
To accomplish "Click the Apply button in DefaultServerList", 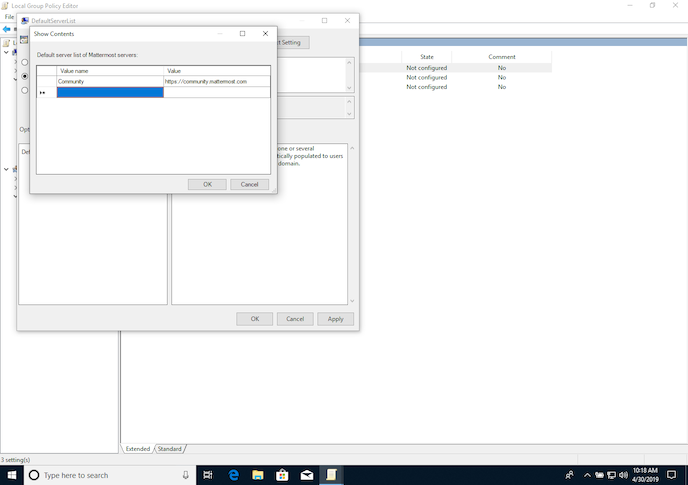I will [x=335, y=319].
